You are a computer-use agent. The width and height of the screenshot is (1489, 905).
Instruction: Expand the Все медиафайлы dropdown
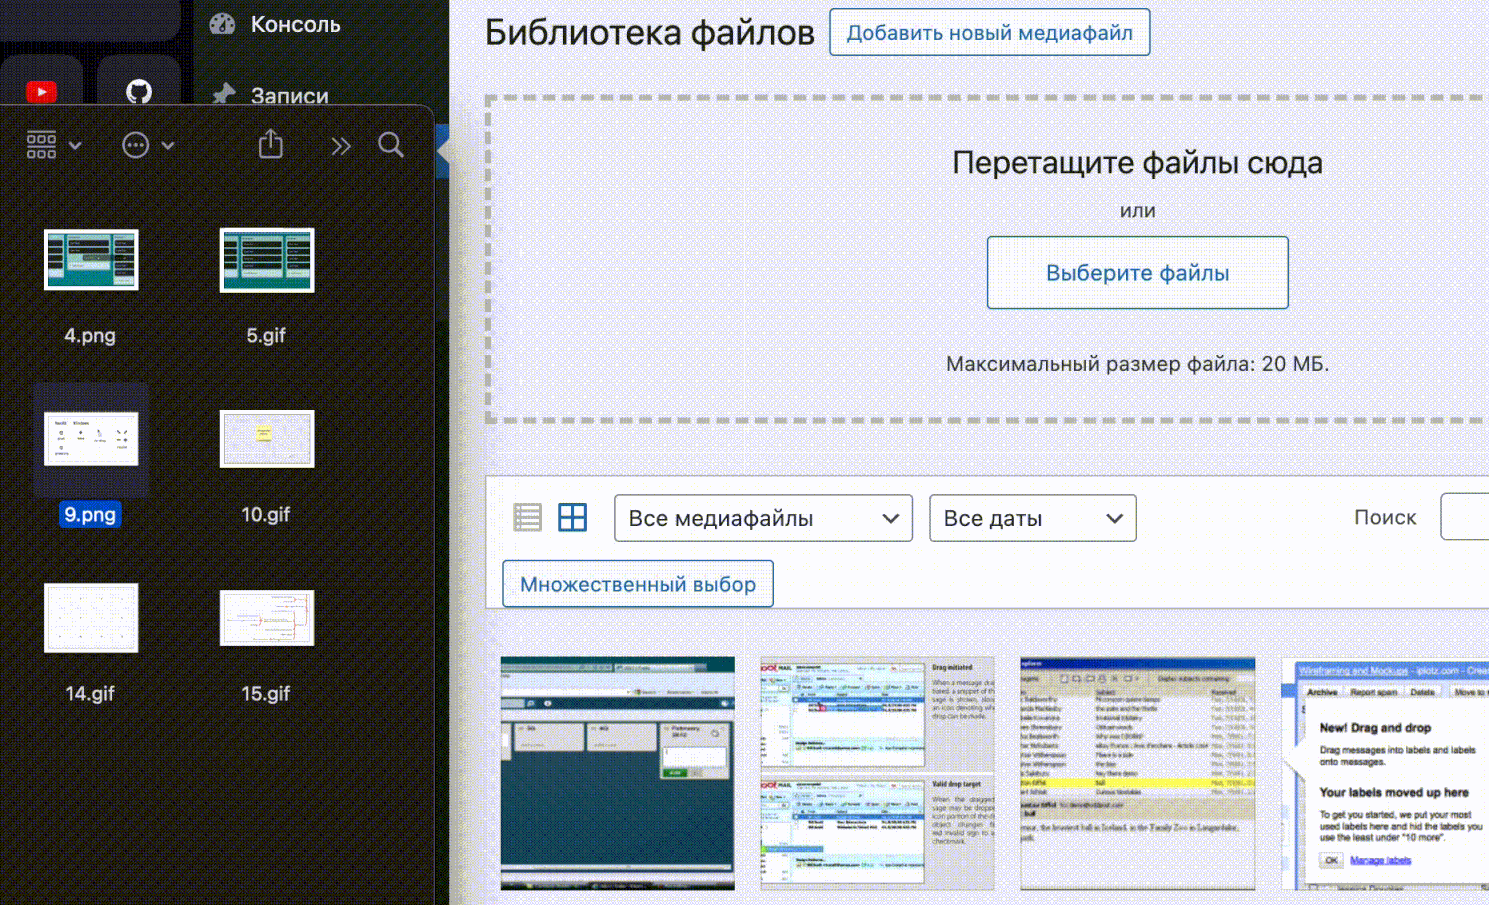[x=763, y=518]
